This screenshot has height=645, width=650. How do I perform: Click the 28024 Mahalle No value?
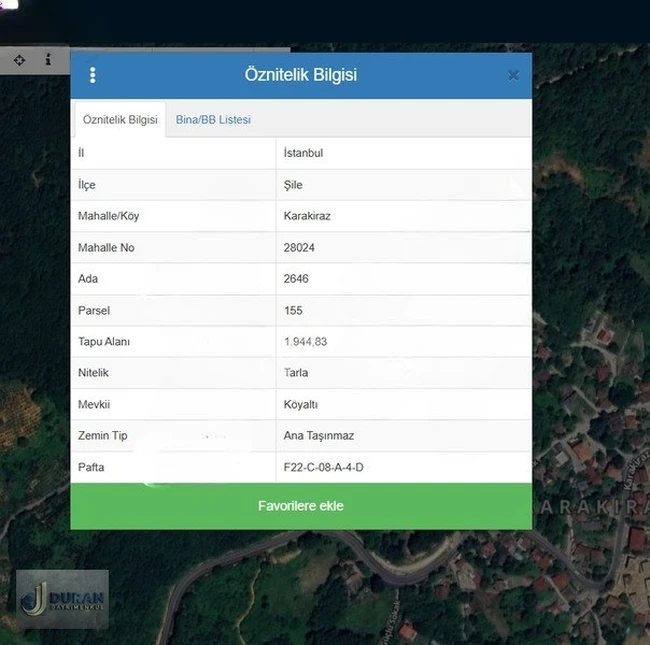[299, 248]
